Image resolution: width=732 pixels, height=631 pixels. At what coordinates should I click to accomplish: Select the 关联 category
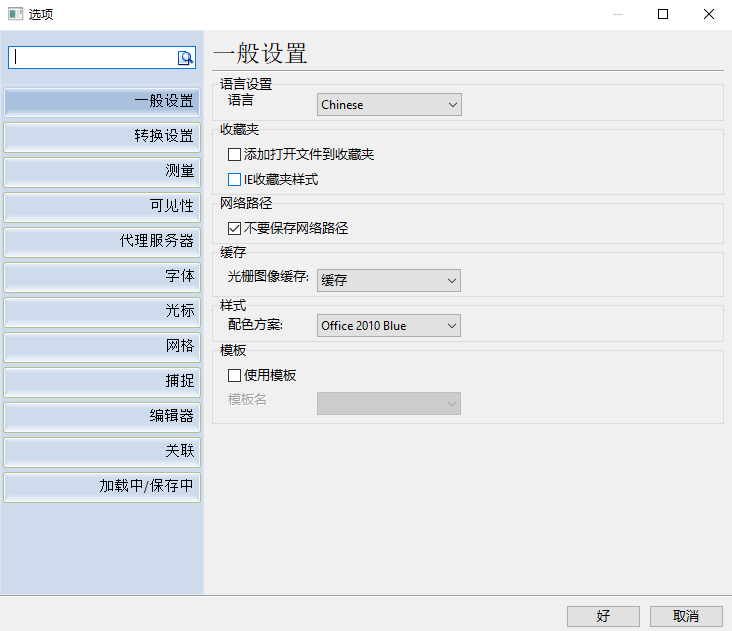pos(102,452)
